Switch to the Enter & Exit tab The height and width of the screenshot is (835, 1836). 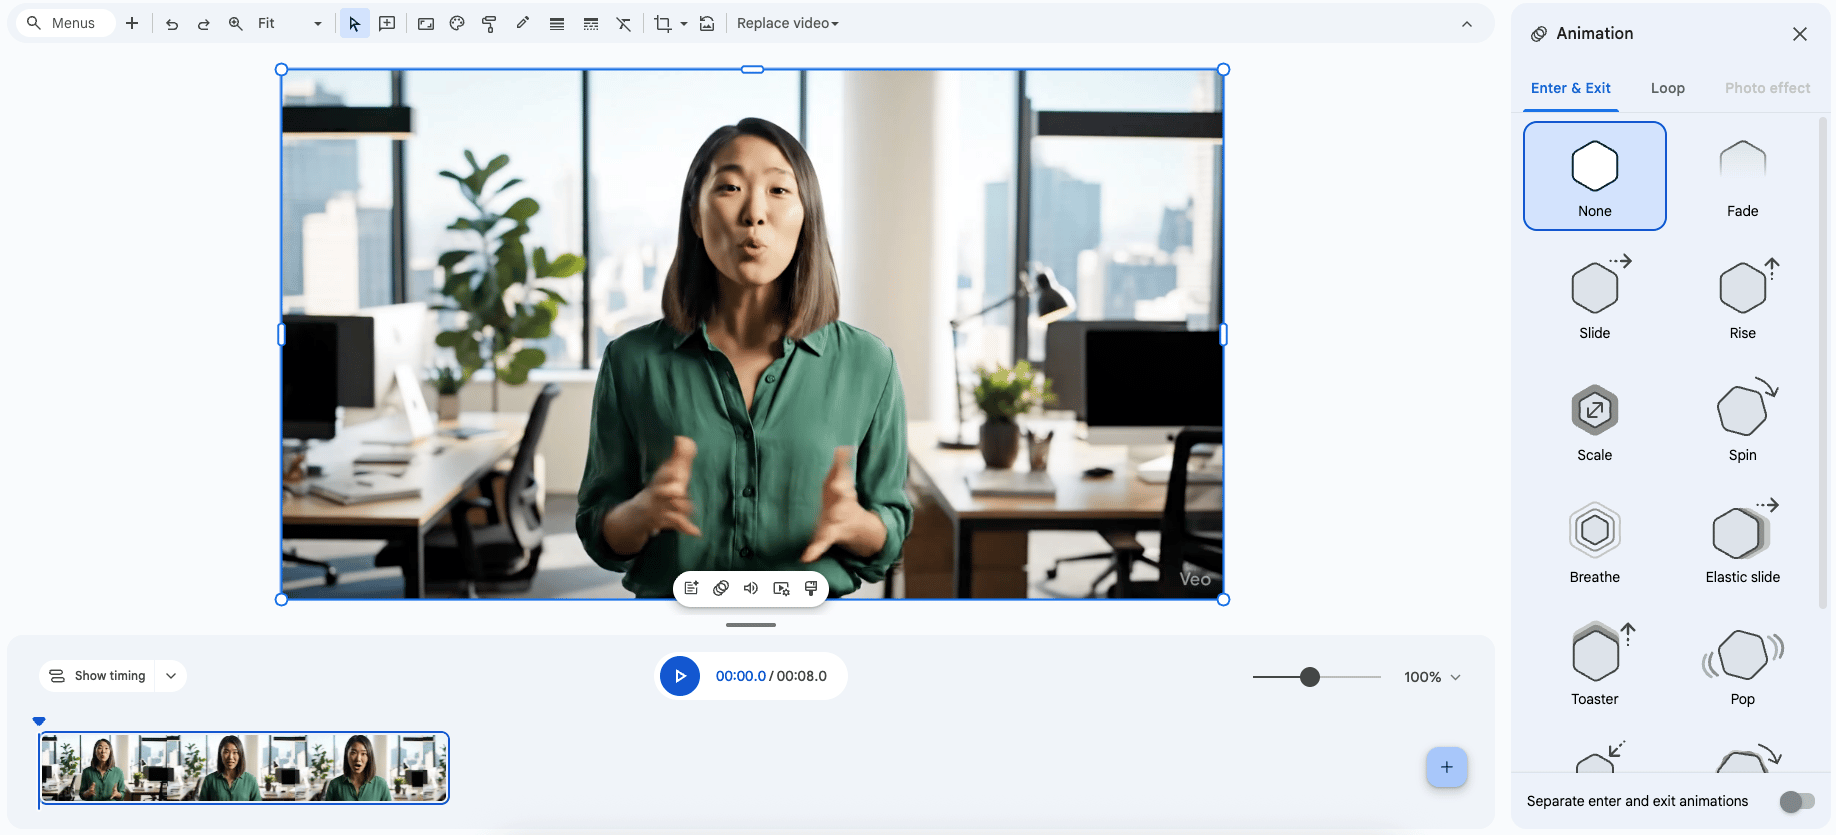pos(1571,88)
